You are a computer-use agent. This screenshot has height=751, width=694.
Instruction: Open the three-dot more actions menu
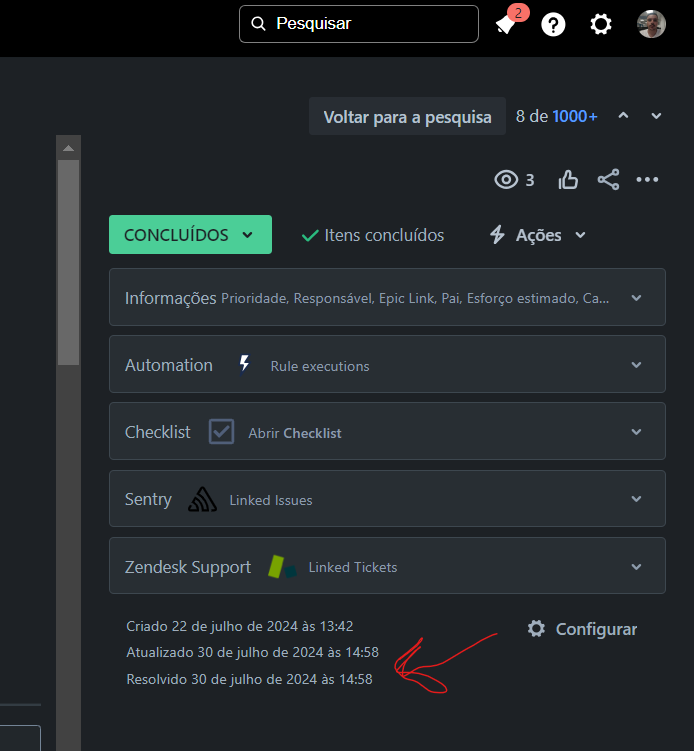[x=647, y=180]
